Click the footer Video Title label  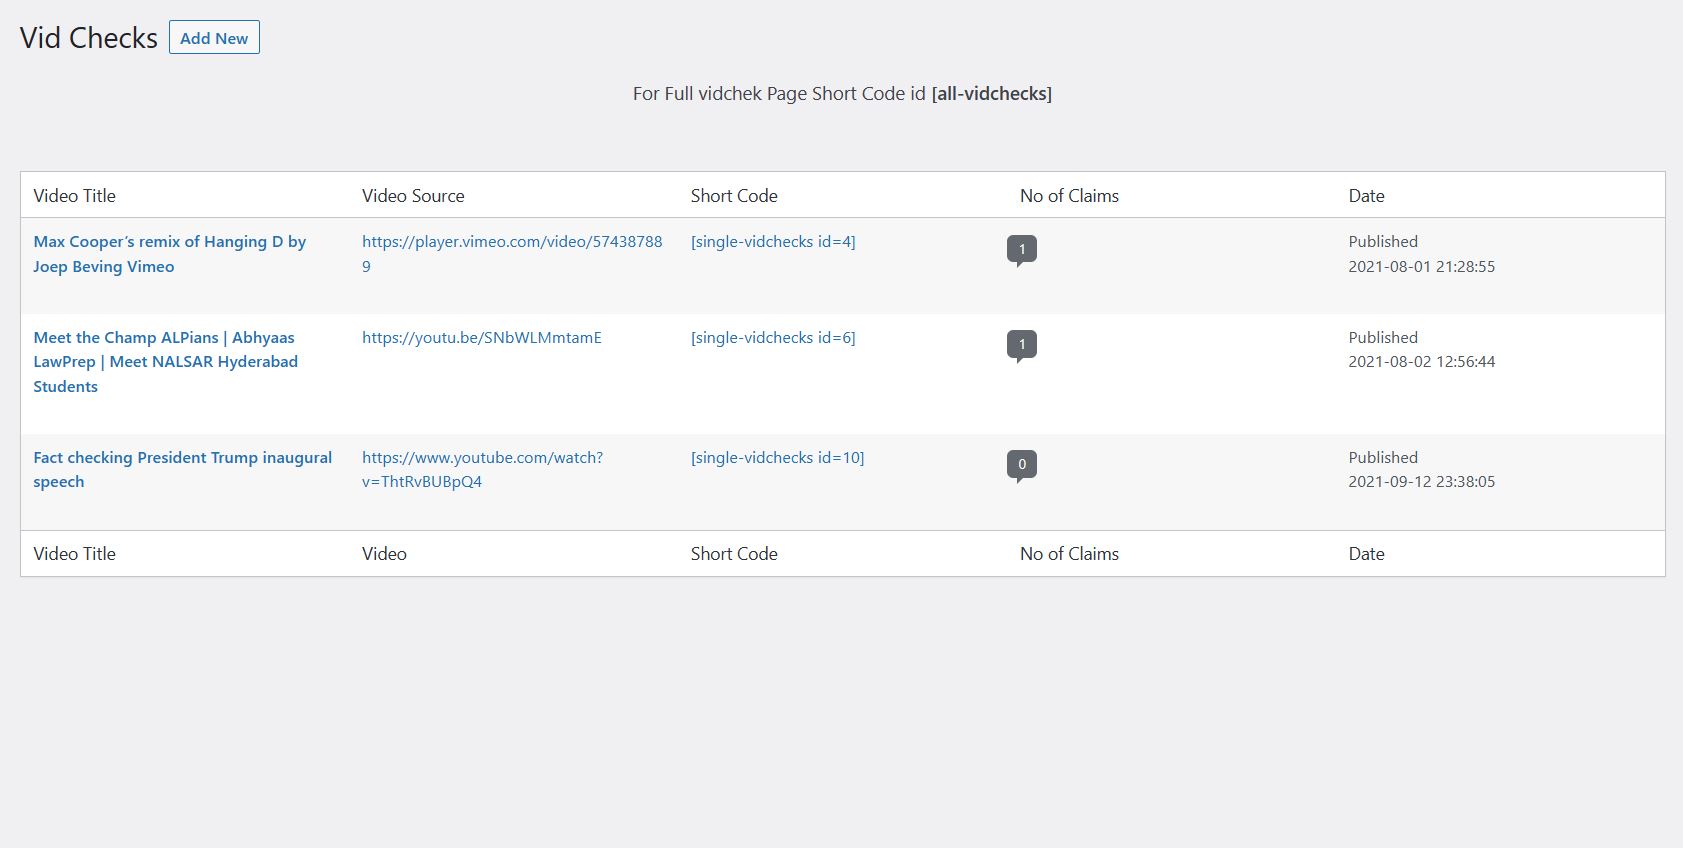pos(75,554)
